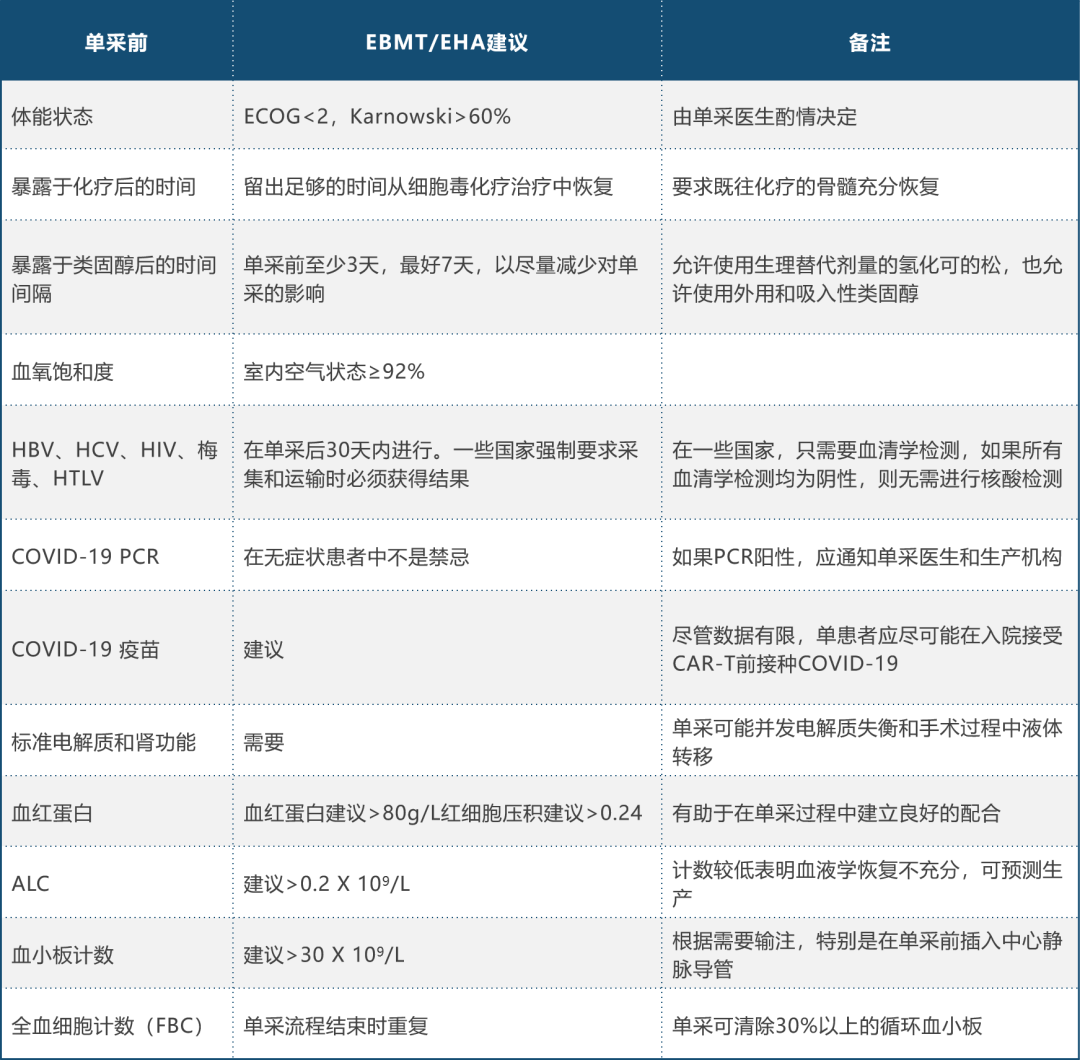1080x1060 pixels.
Task: Click 如果PCR阳性，应通知单采医生和生产机构 cell
Action: click(867, 557)
